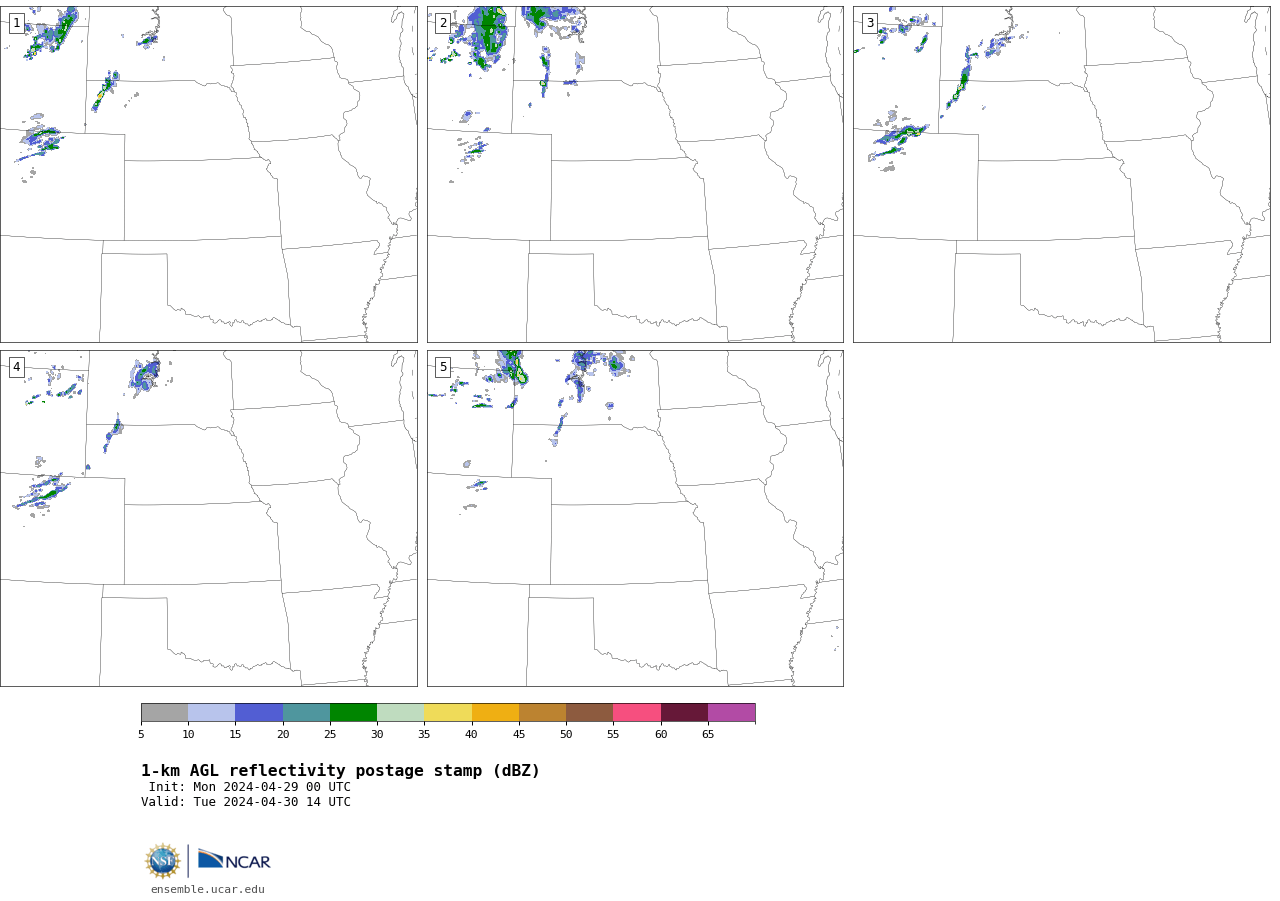Select the tan 45-50 dBZ swatch
Screen dimensions: 1280x901
[542, 713]
